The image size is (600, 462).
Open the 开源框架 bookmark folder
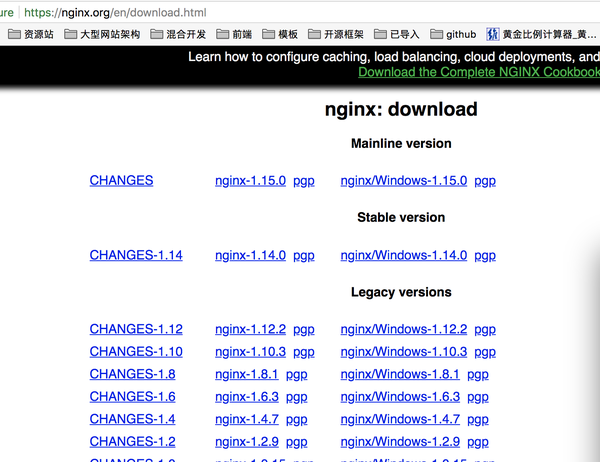coord(336,34)
